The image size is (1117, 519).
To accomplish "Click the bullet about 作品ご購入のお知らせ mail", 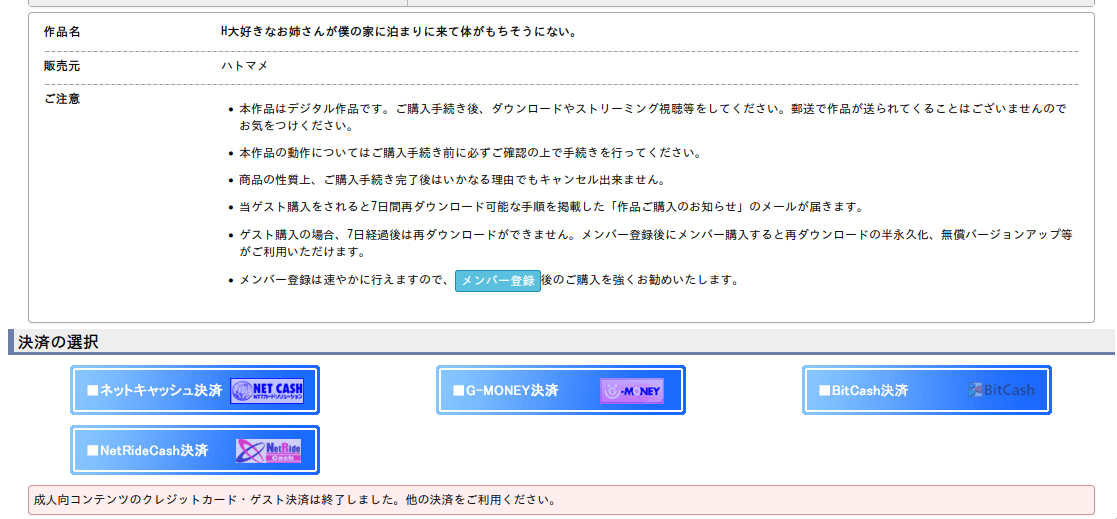I will (551, 207).
